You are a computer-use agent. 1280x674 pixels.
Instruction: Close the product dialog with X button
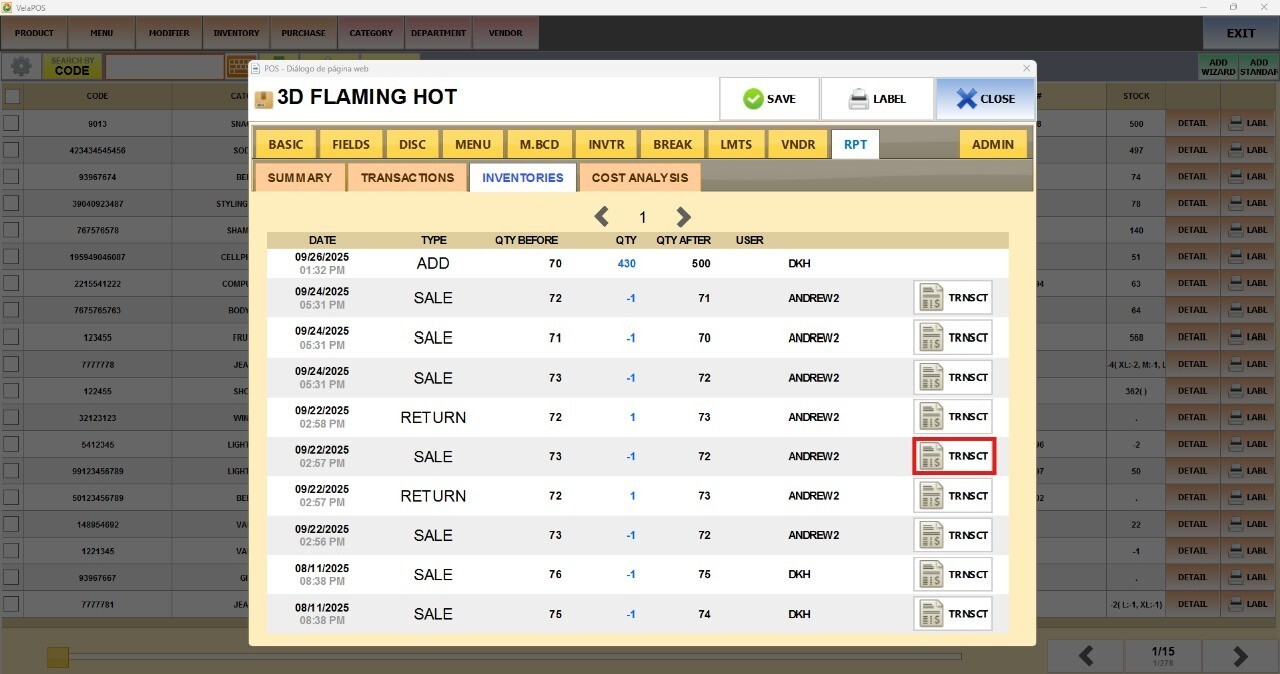tap(985, 99)
